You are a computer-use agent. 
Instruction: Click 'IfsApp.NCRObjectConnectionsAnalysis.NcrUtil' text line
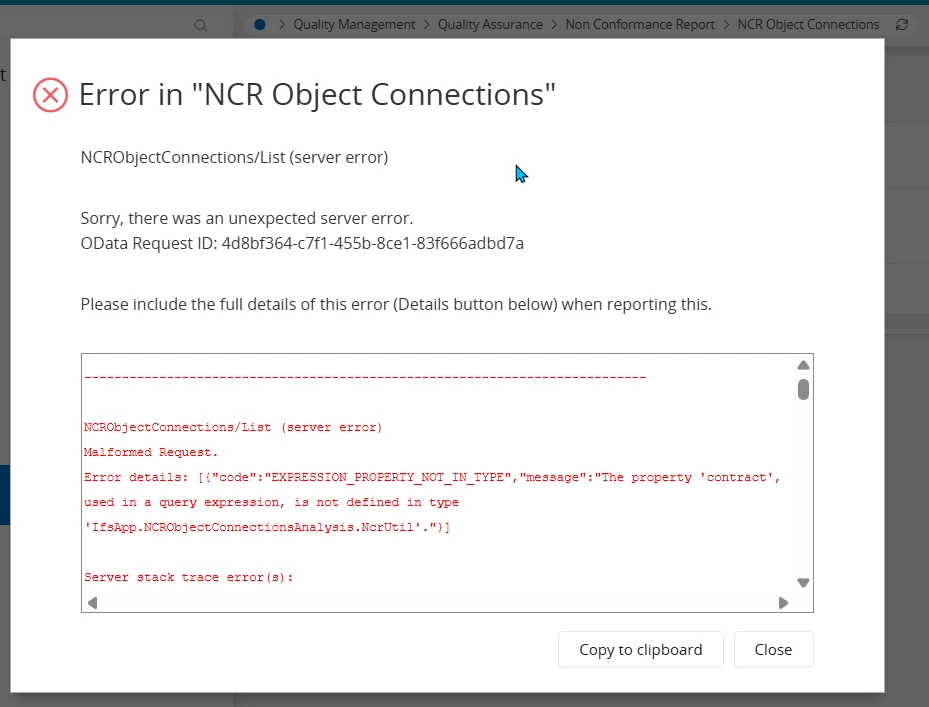pyautogui.click(x=267, y=527)
